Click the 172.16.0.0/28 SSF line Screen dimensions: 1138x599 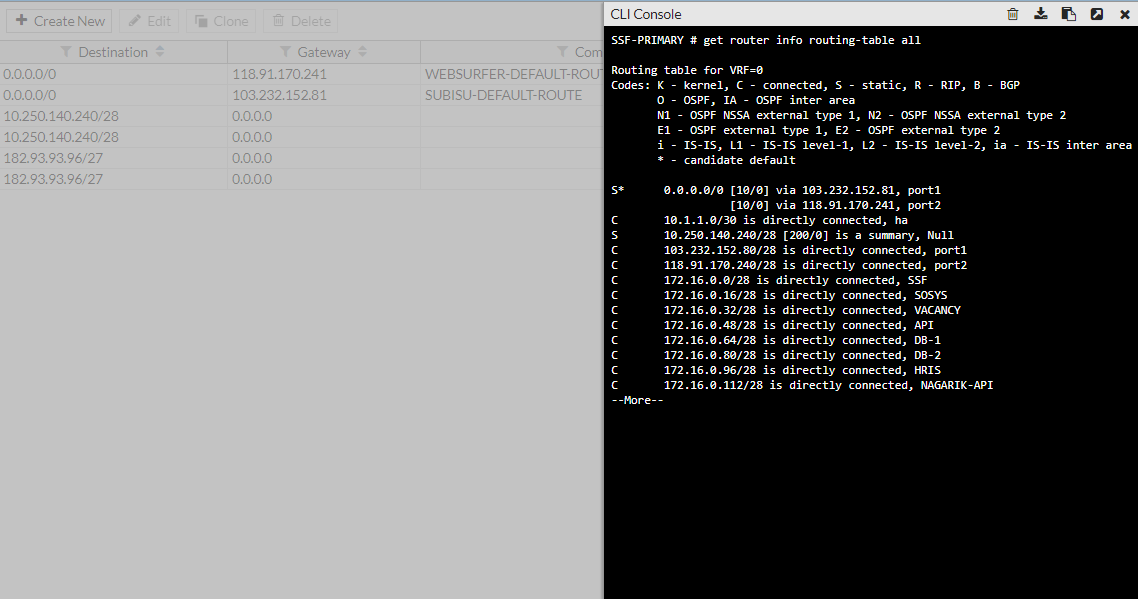[x=769, y=280]
